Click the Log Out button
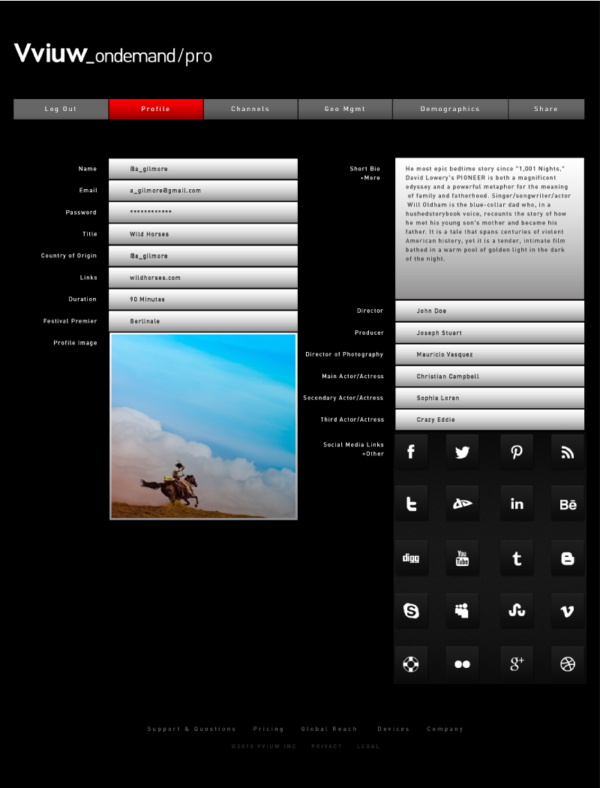The image size is (600, 788). [60, 109]
